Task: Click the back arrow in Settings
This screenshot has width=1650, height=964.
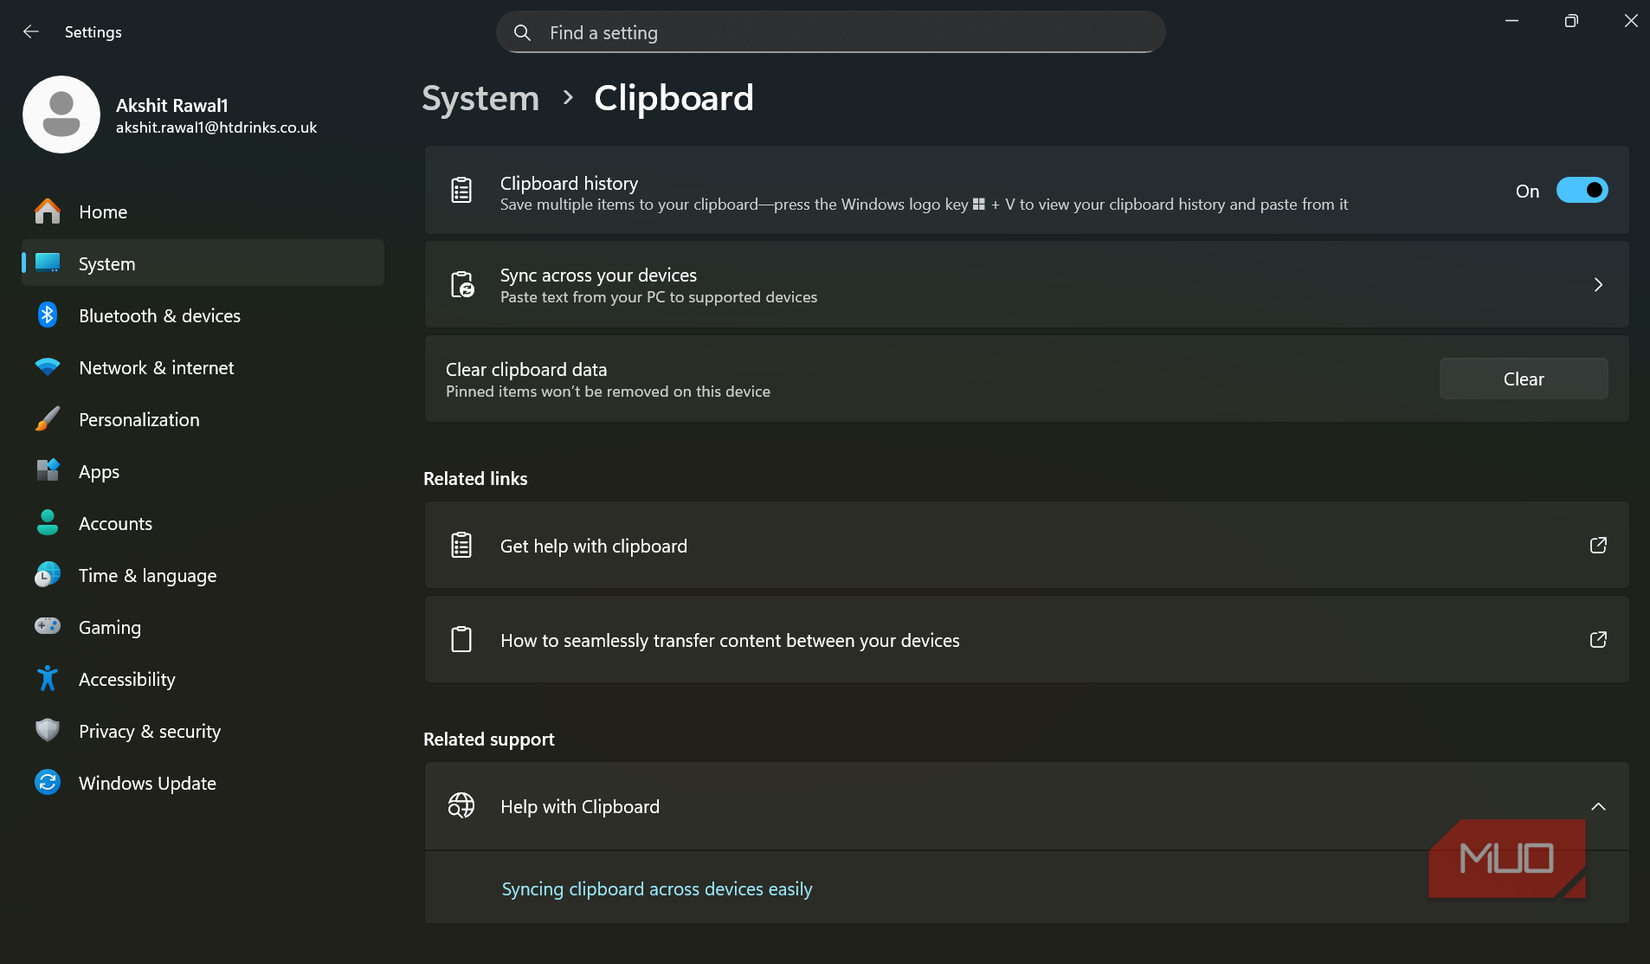Action: 31,31
